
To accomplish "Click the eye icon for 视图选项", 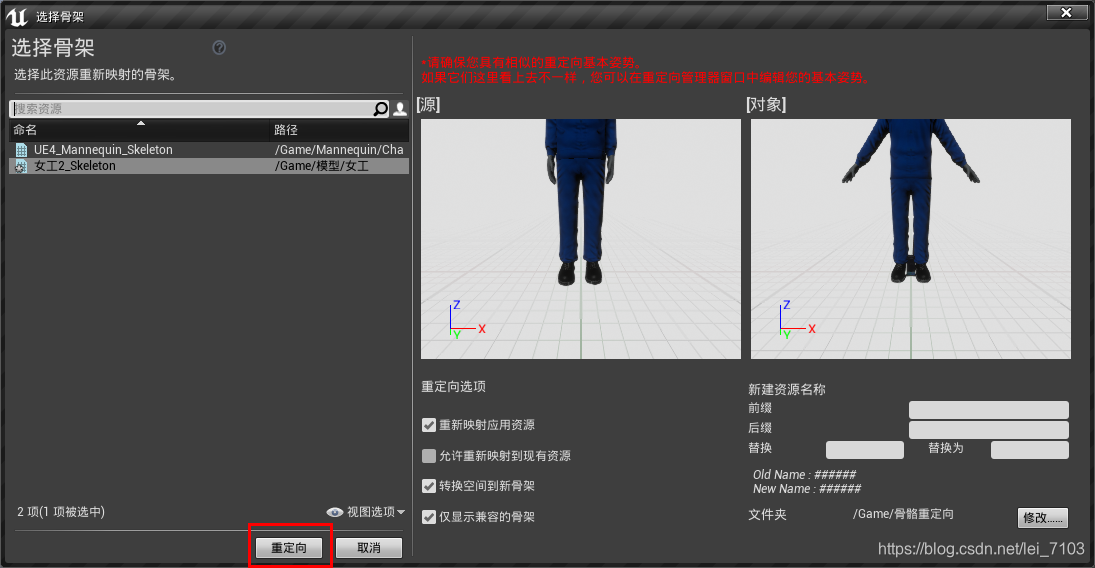I will (335, 512).
